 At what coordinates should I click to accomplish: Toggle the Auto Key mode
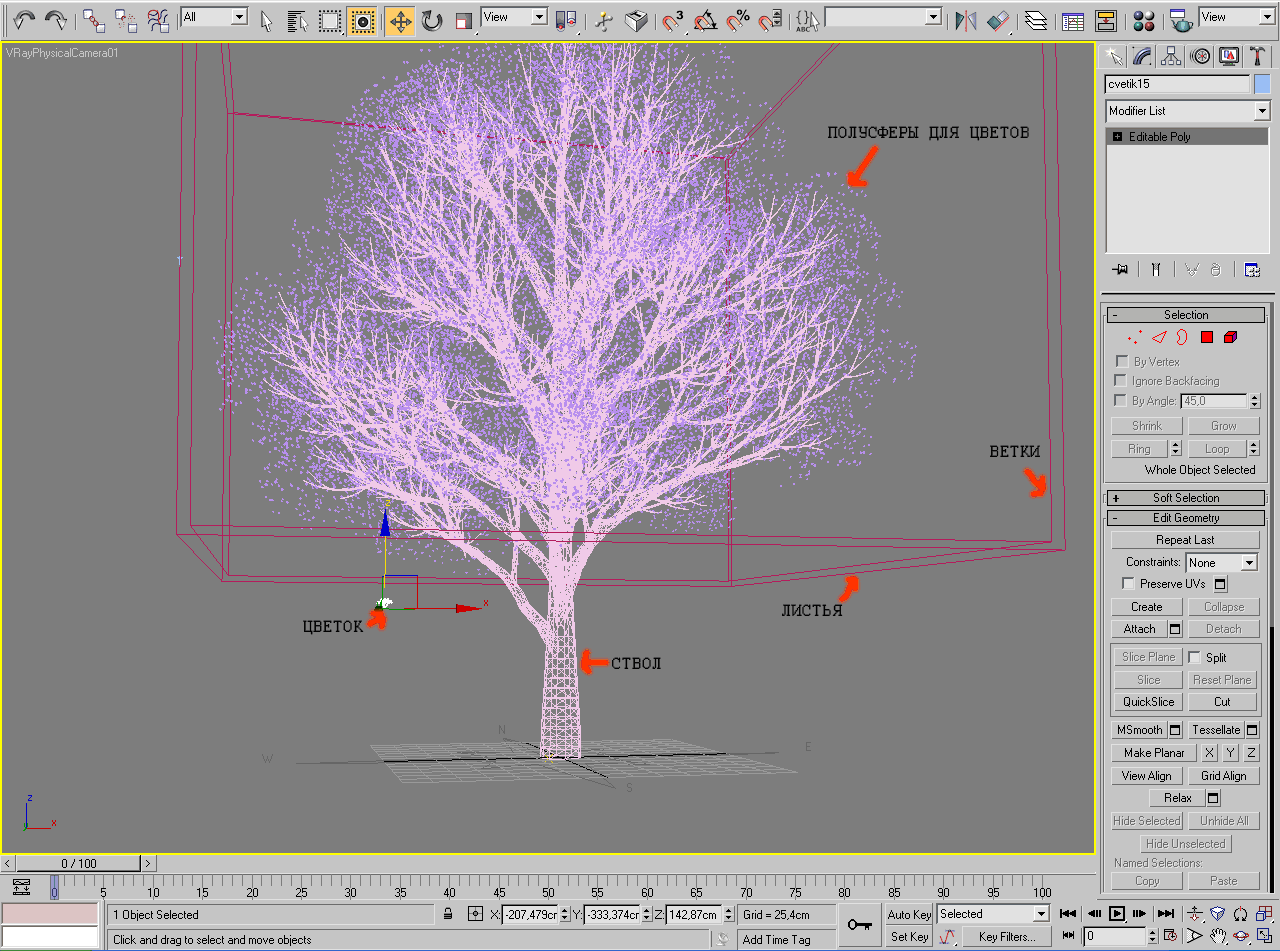[x=909, y=914]
